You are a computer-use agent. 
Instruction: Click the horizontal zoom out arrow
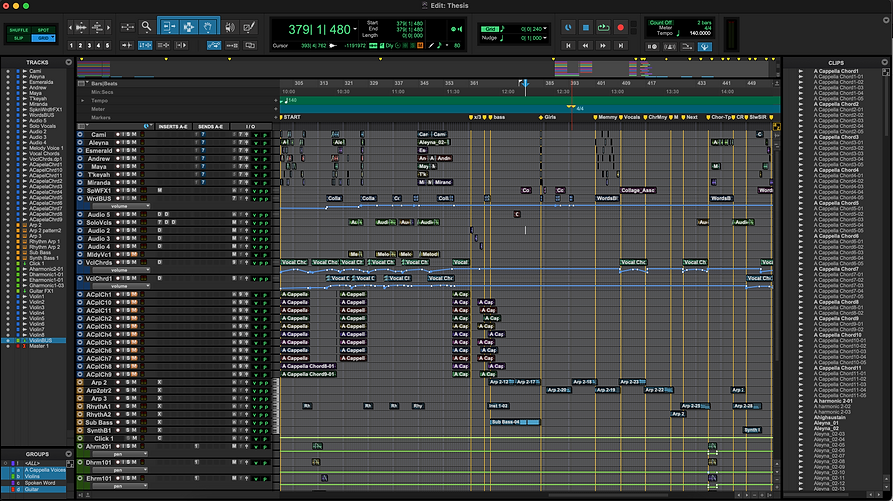click(x=70, y=27)
